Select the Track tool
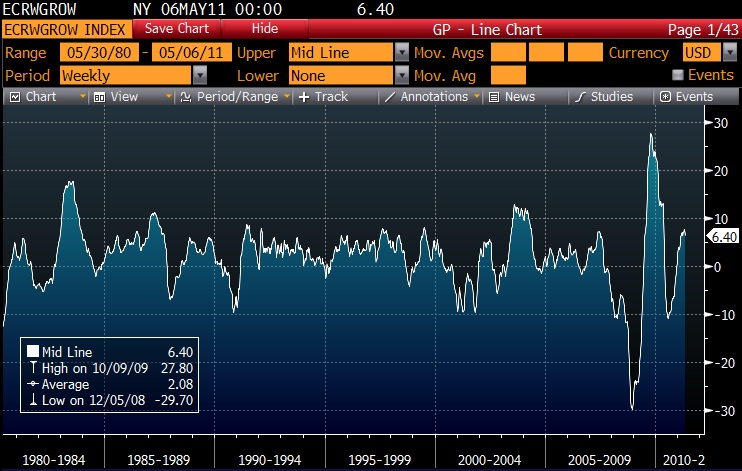Viewport: 742px width, 471px height. (336, 97)
